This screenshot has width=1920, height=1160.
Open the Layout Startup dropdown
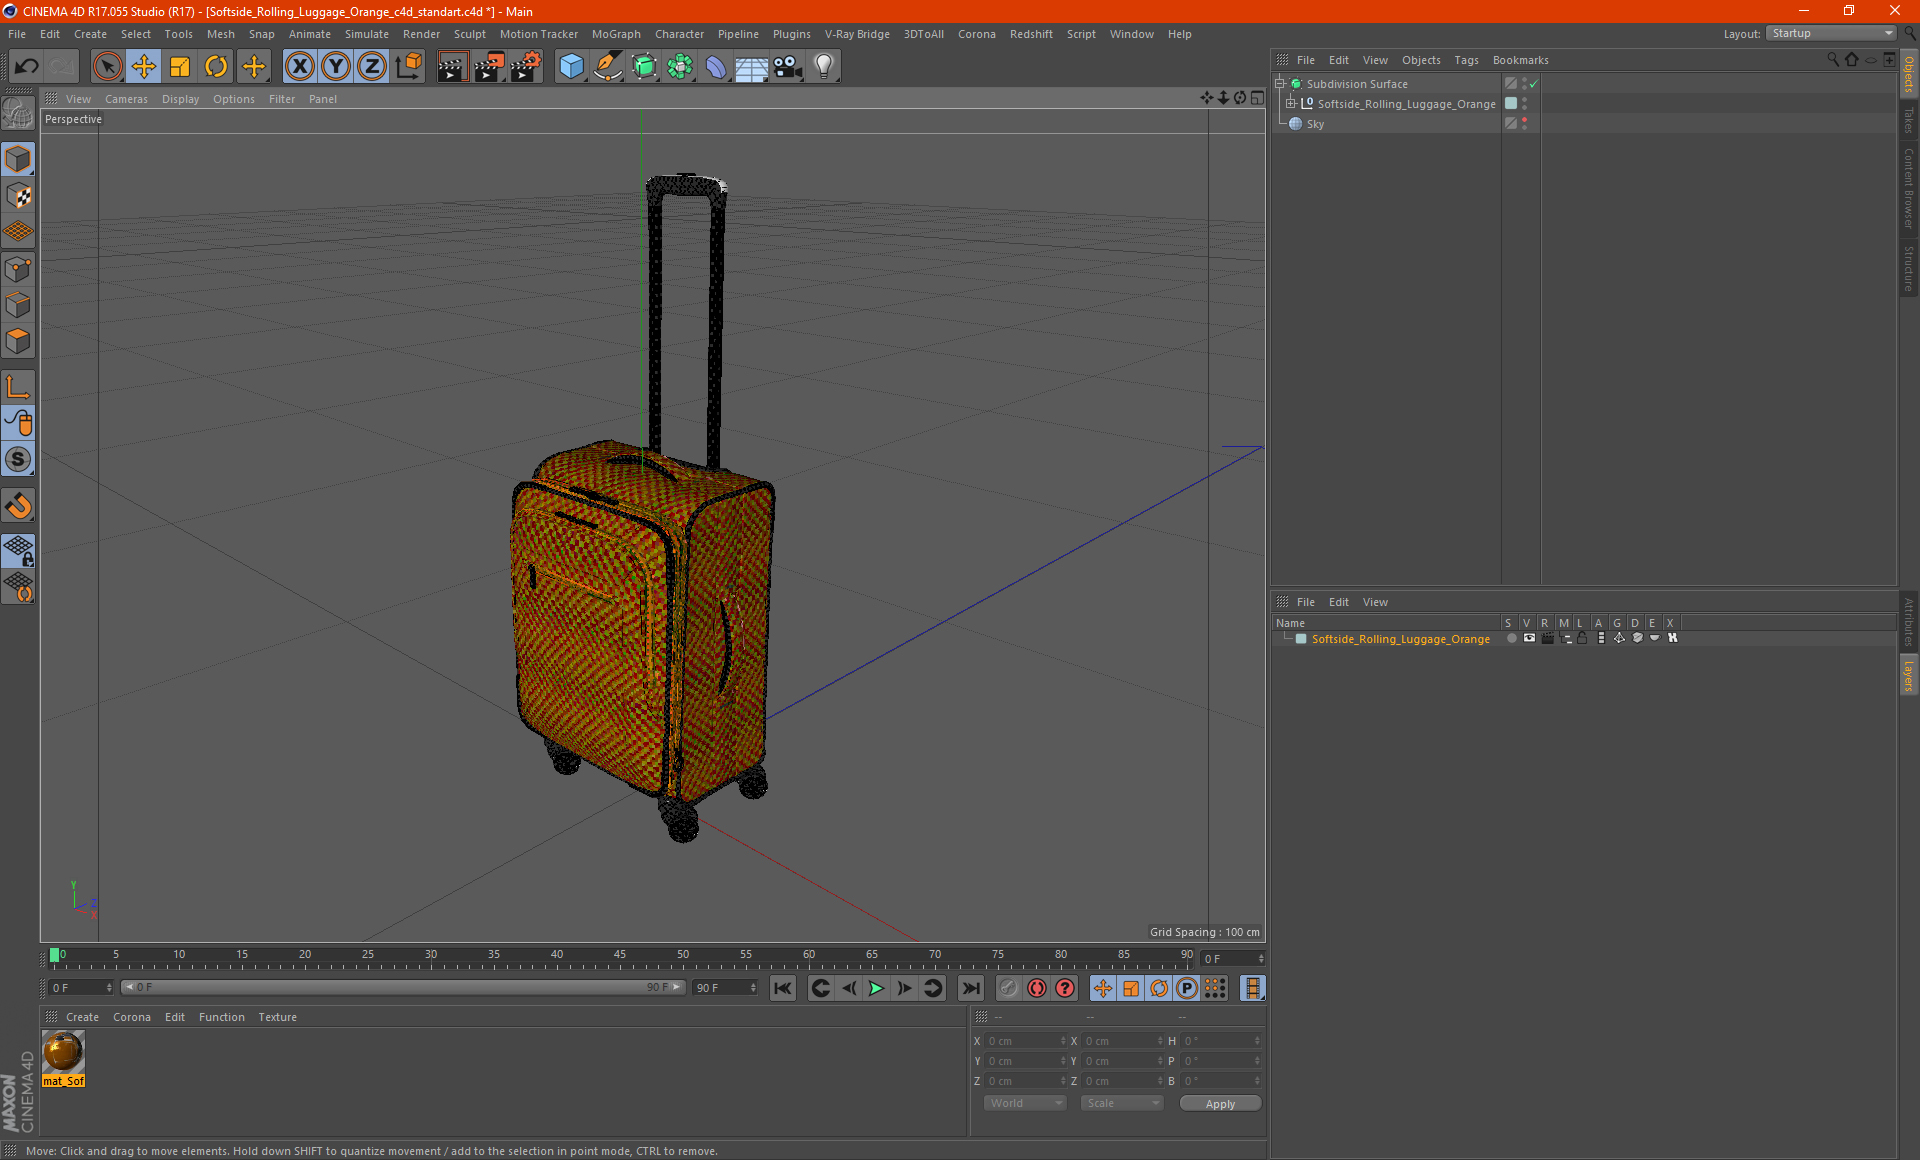[1832, 33]
